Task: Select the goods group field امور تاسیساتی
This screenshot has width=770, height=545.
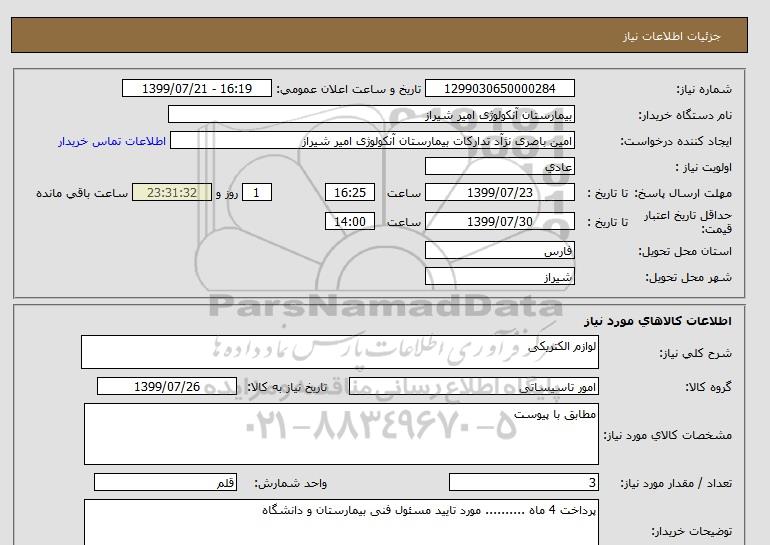Action: pos(473,386)
